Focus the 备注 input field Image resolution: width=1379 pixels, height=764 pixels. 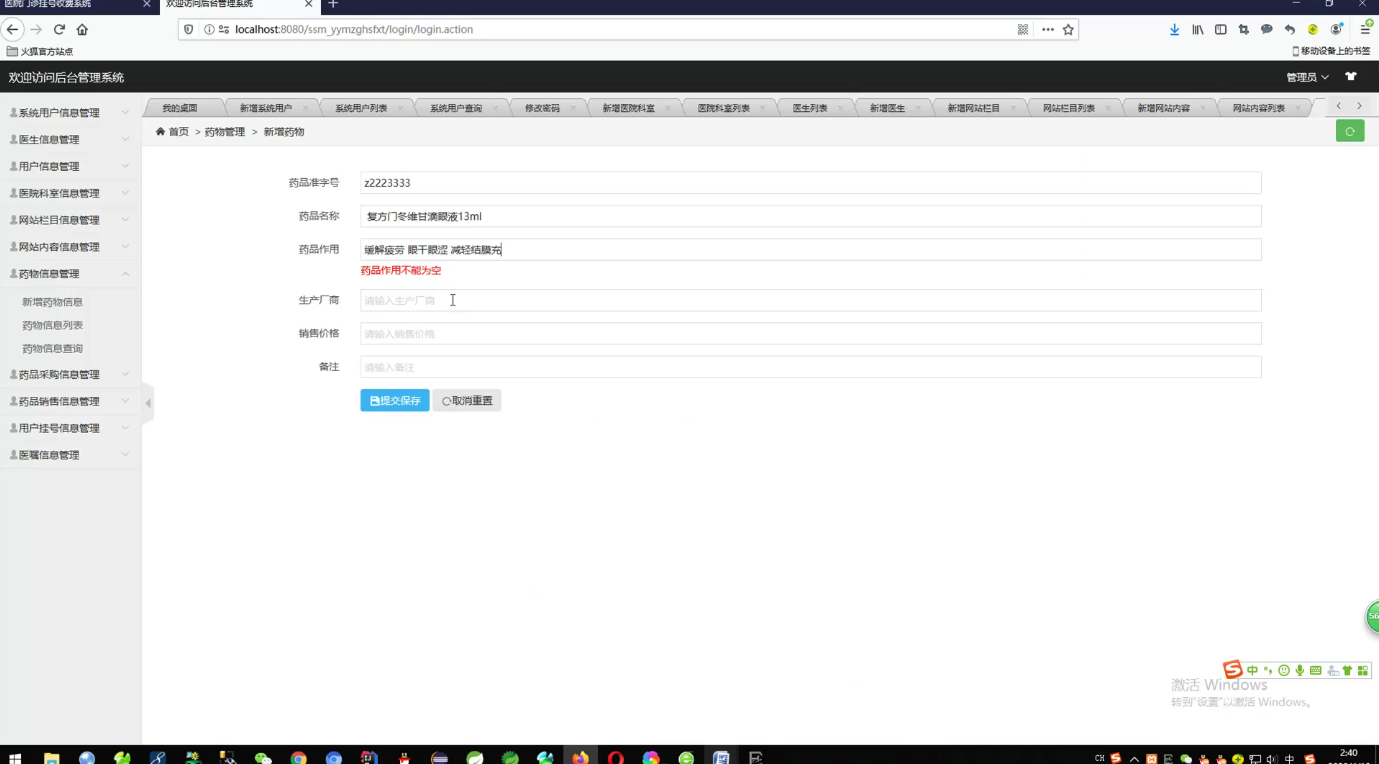pos(810,367)
